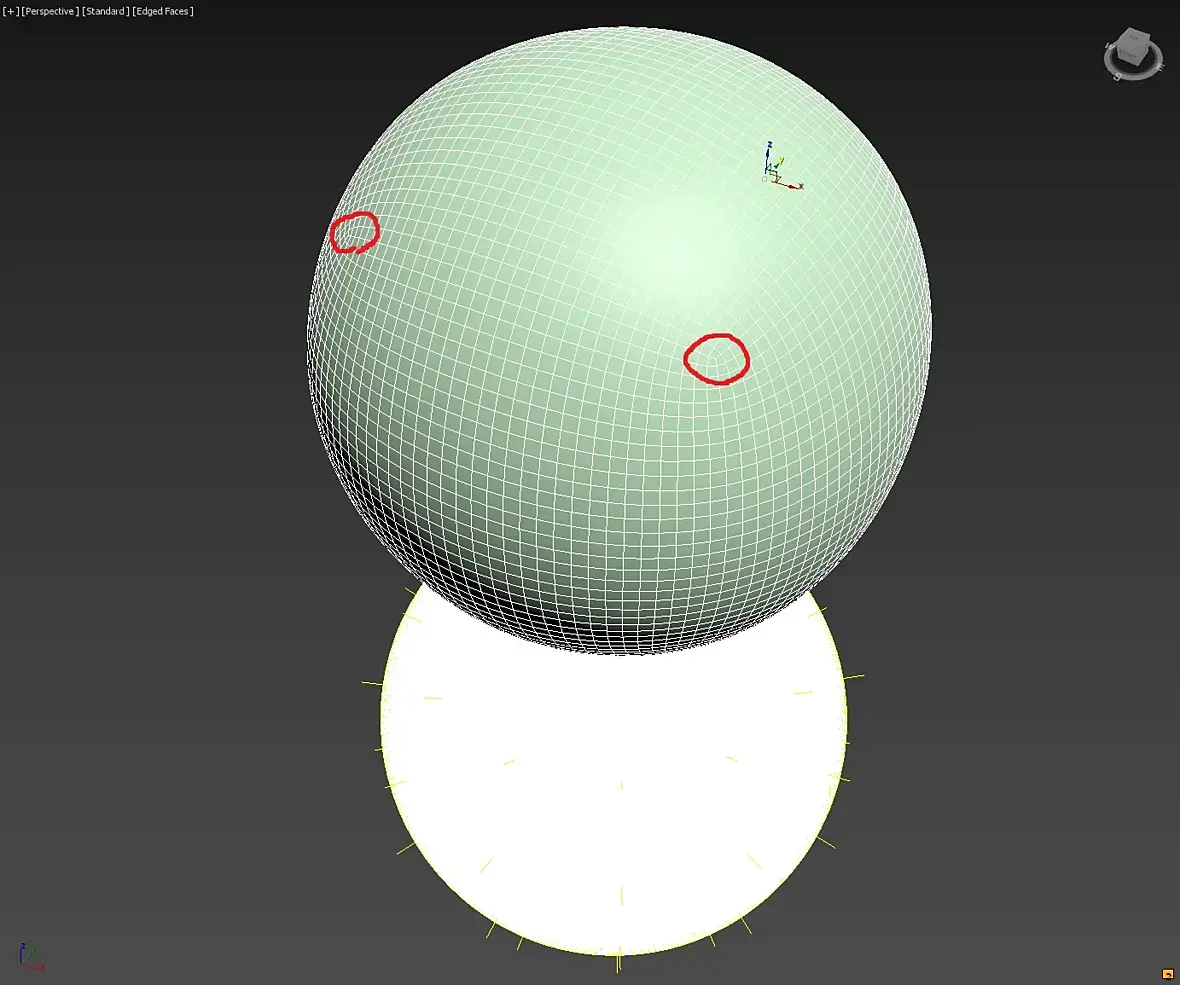The image size is (1180, 985).
Task: Open the Edged Faces per-view menu
Action: coord(163,11)
